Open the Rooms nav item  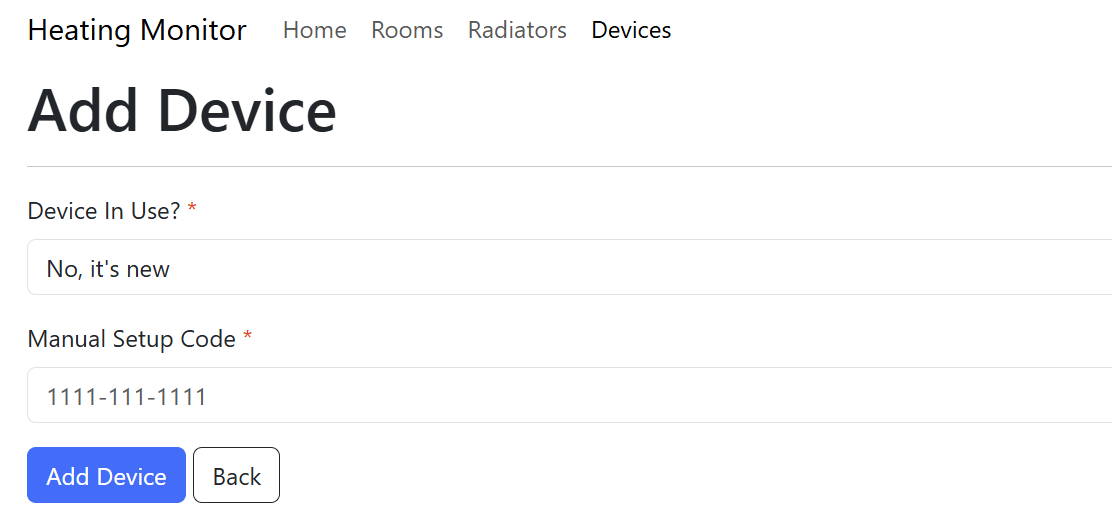407,30
